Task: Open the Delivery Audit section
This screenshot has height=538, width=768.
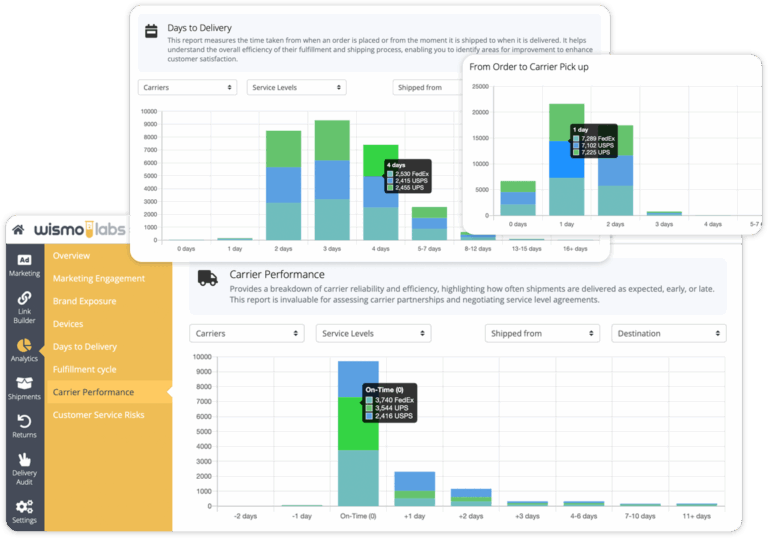Action: click(x=24, y=469)
